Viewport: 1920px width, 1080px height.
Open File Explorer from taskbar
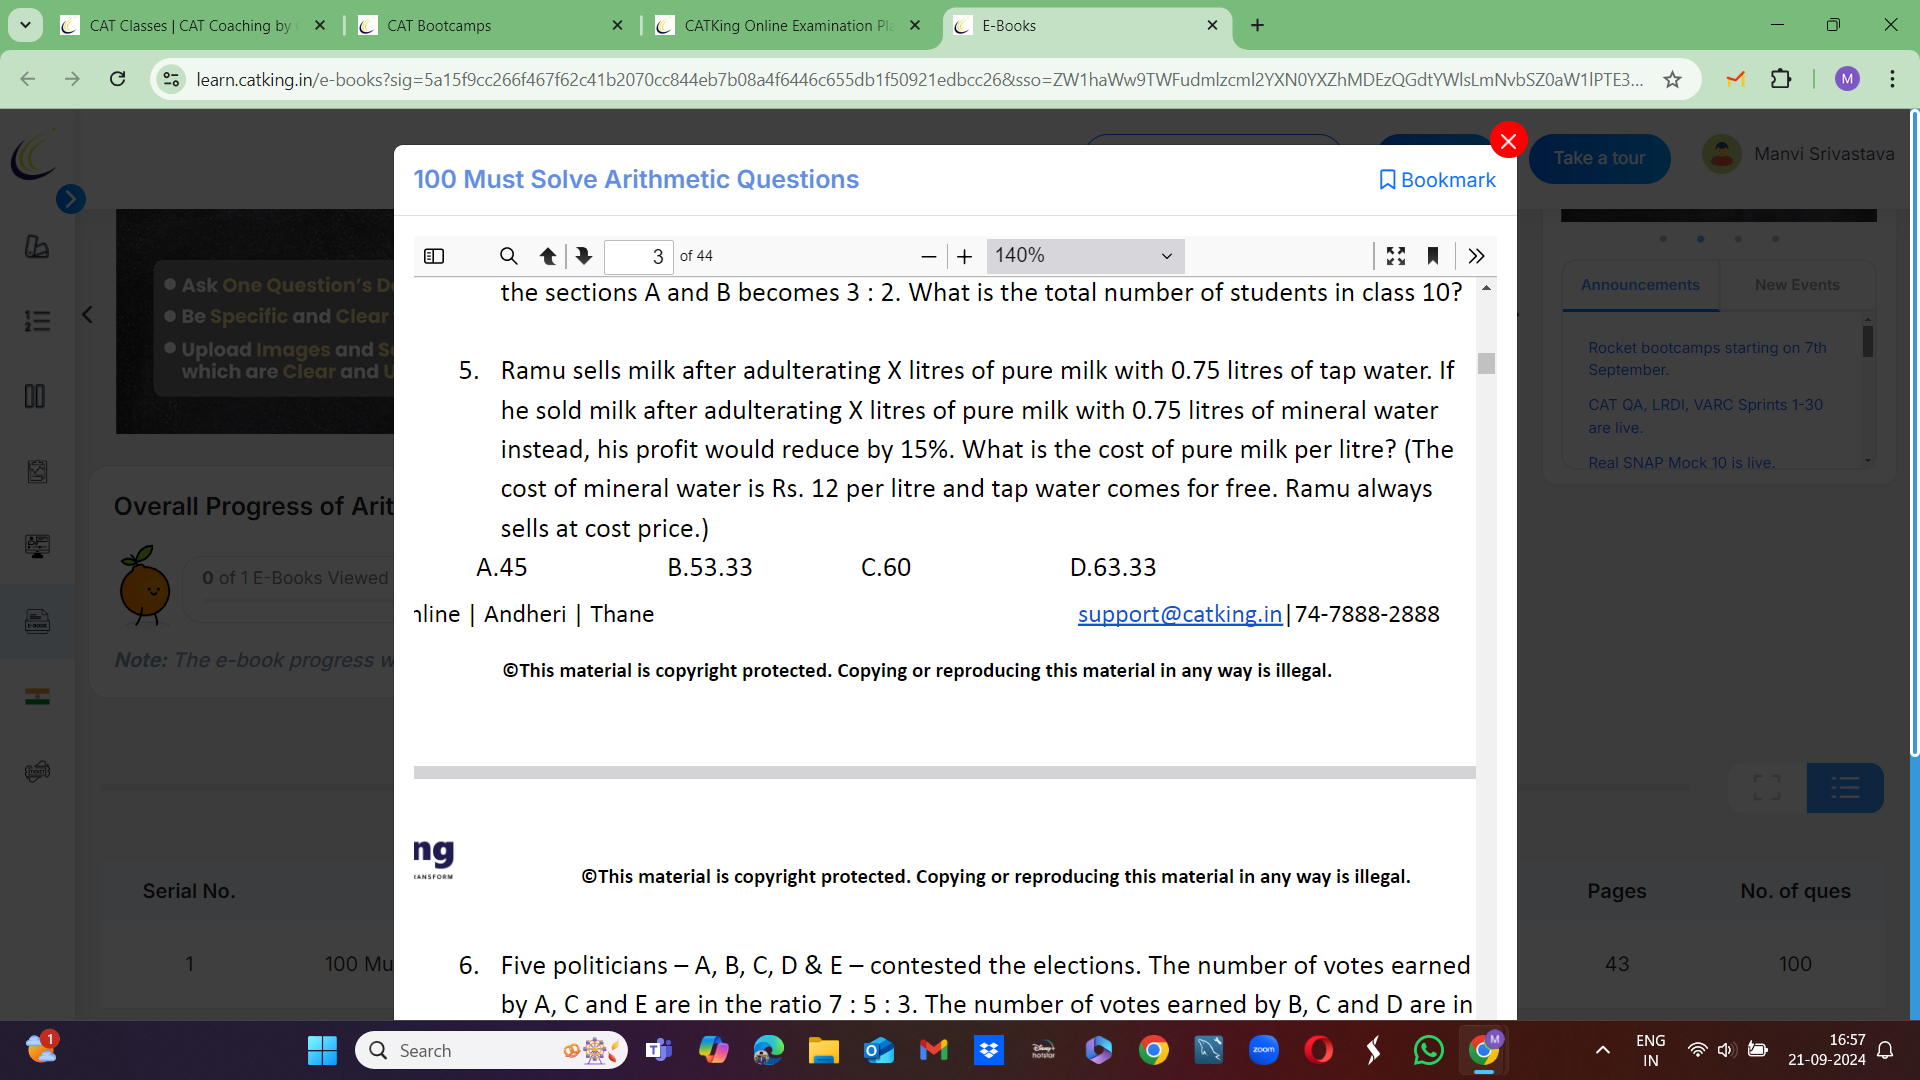click(823, 1050)
